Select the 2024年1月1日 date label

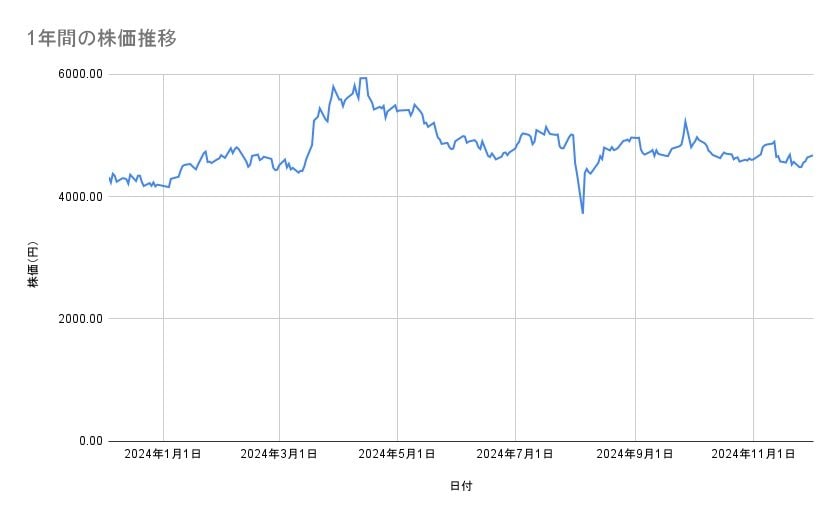pyautogui.click(x=163, y=454)
